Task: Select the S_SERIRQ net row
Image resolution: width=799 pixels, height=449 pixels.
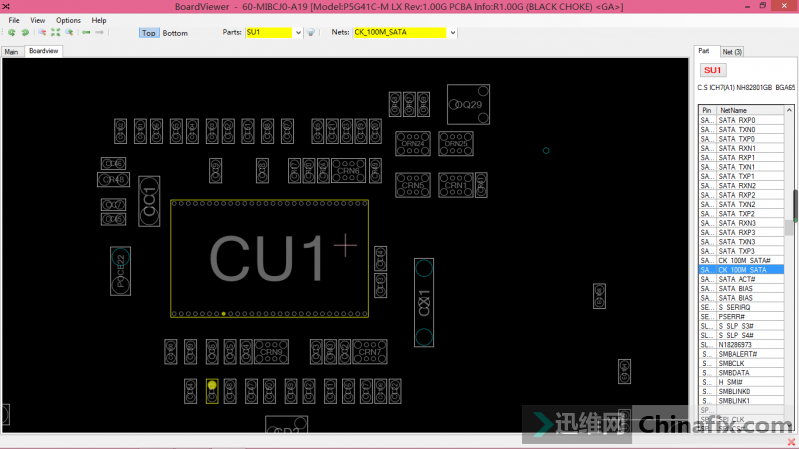Action: [741, 307]
